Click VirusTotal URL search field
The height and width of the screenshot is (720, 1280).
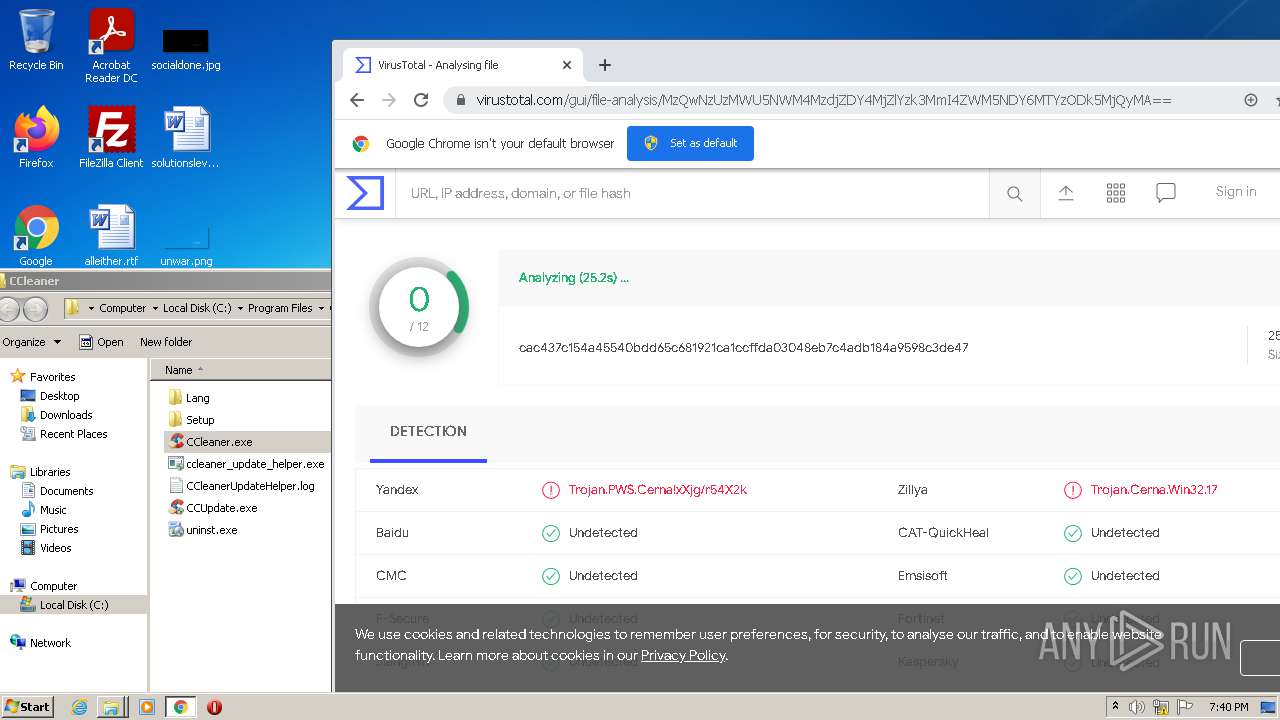(x=693, y=193)
